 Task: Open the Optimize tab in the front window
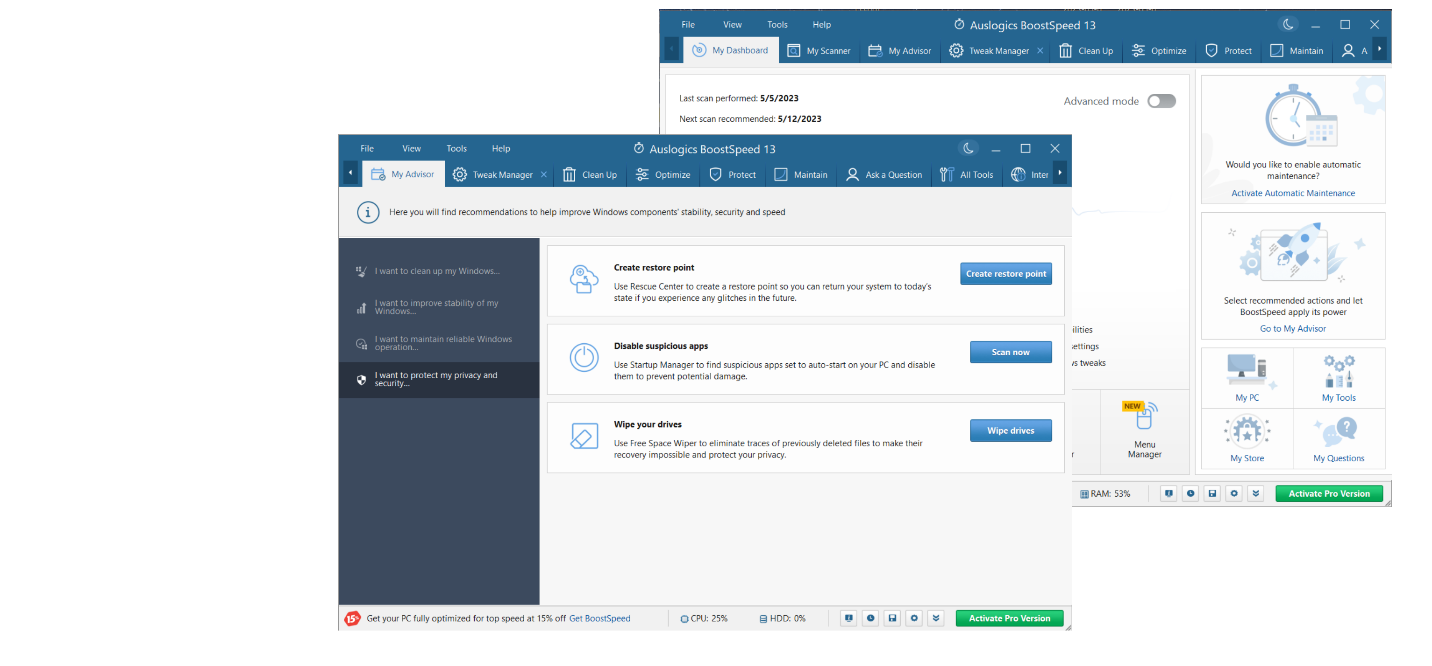click(x=663, y=174)
